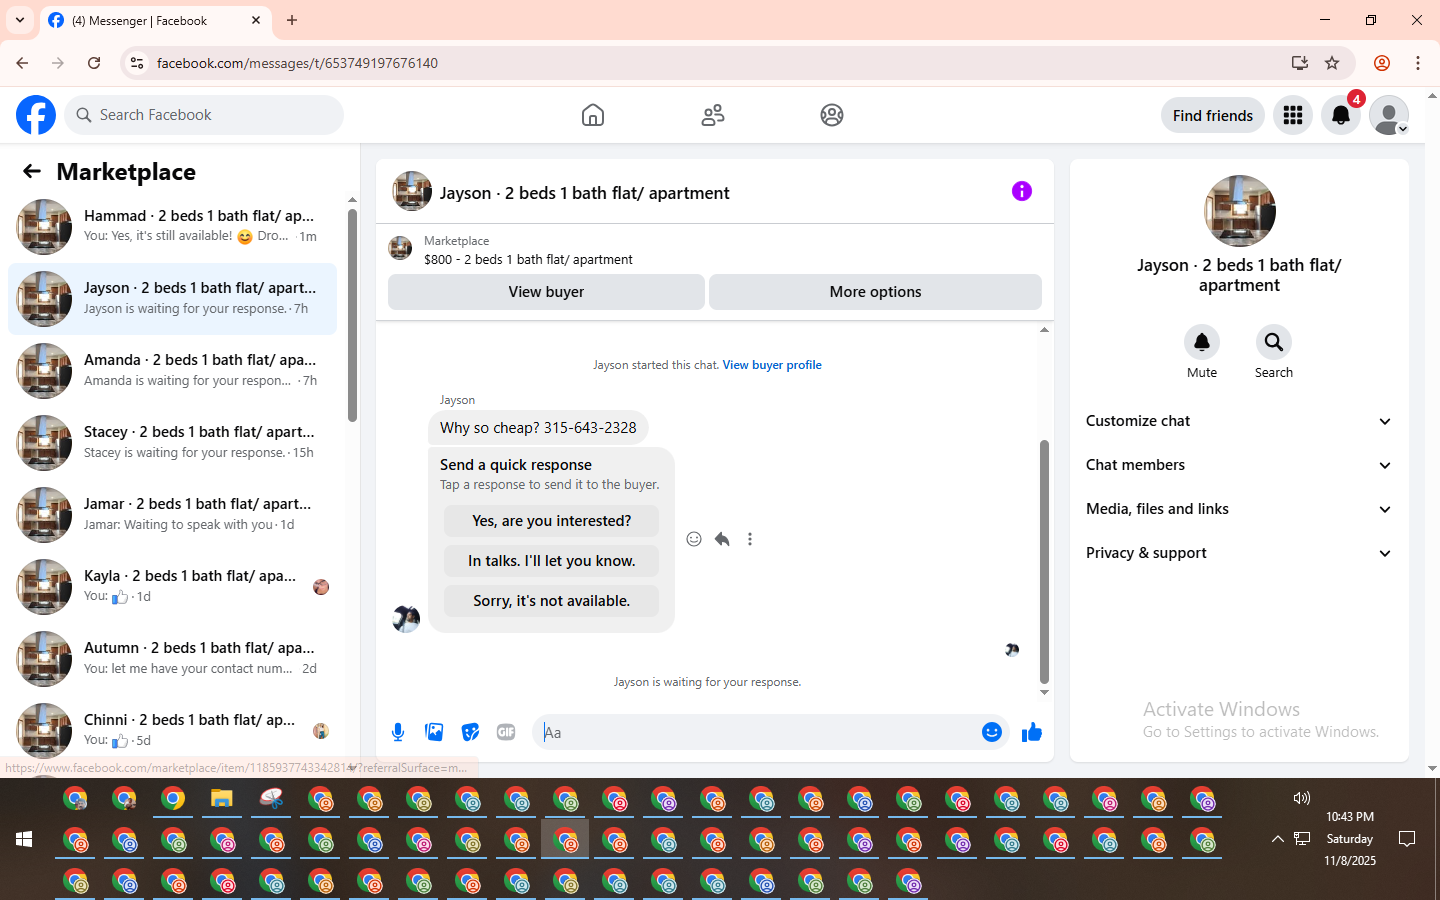Open emoji picker in message box
The height and width of the screenshot is (900, 1440).
tap(992, 732)
